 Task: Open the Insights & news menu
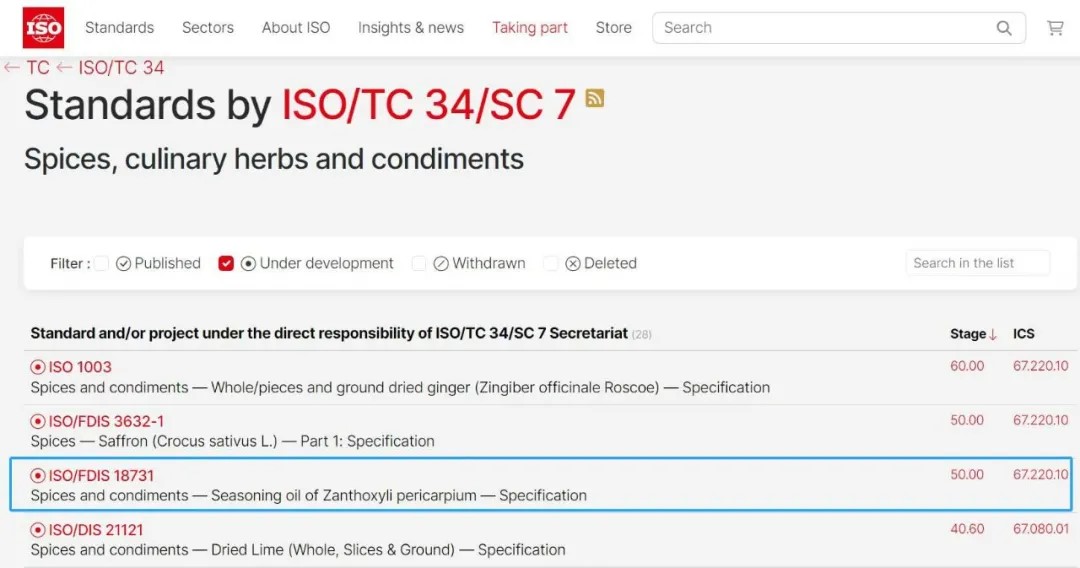pyautogui.click(x=411, y=28)
